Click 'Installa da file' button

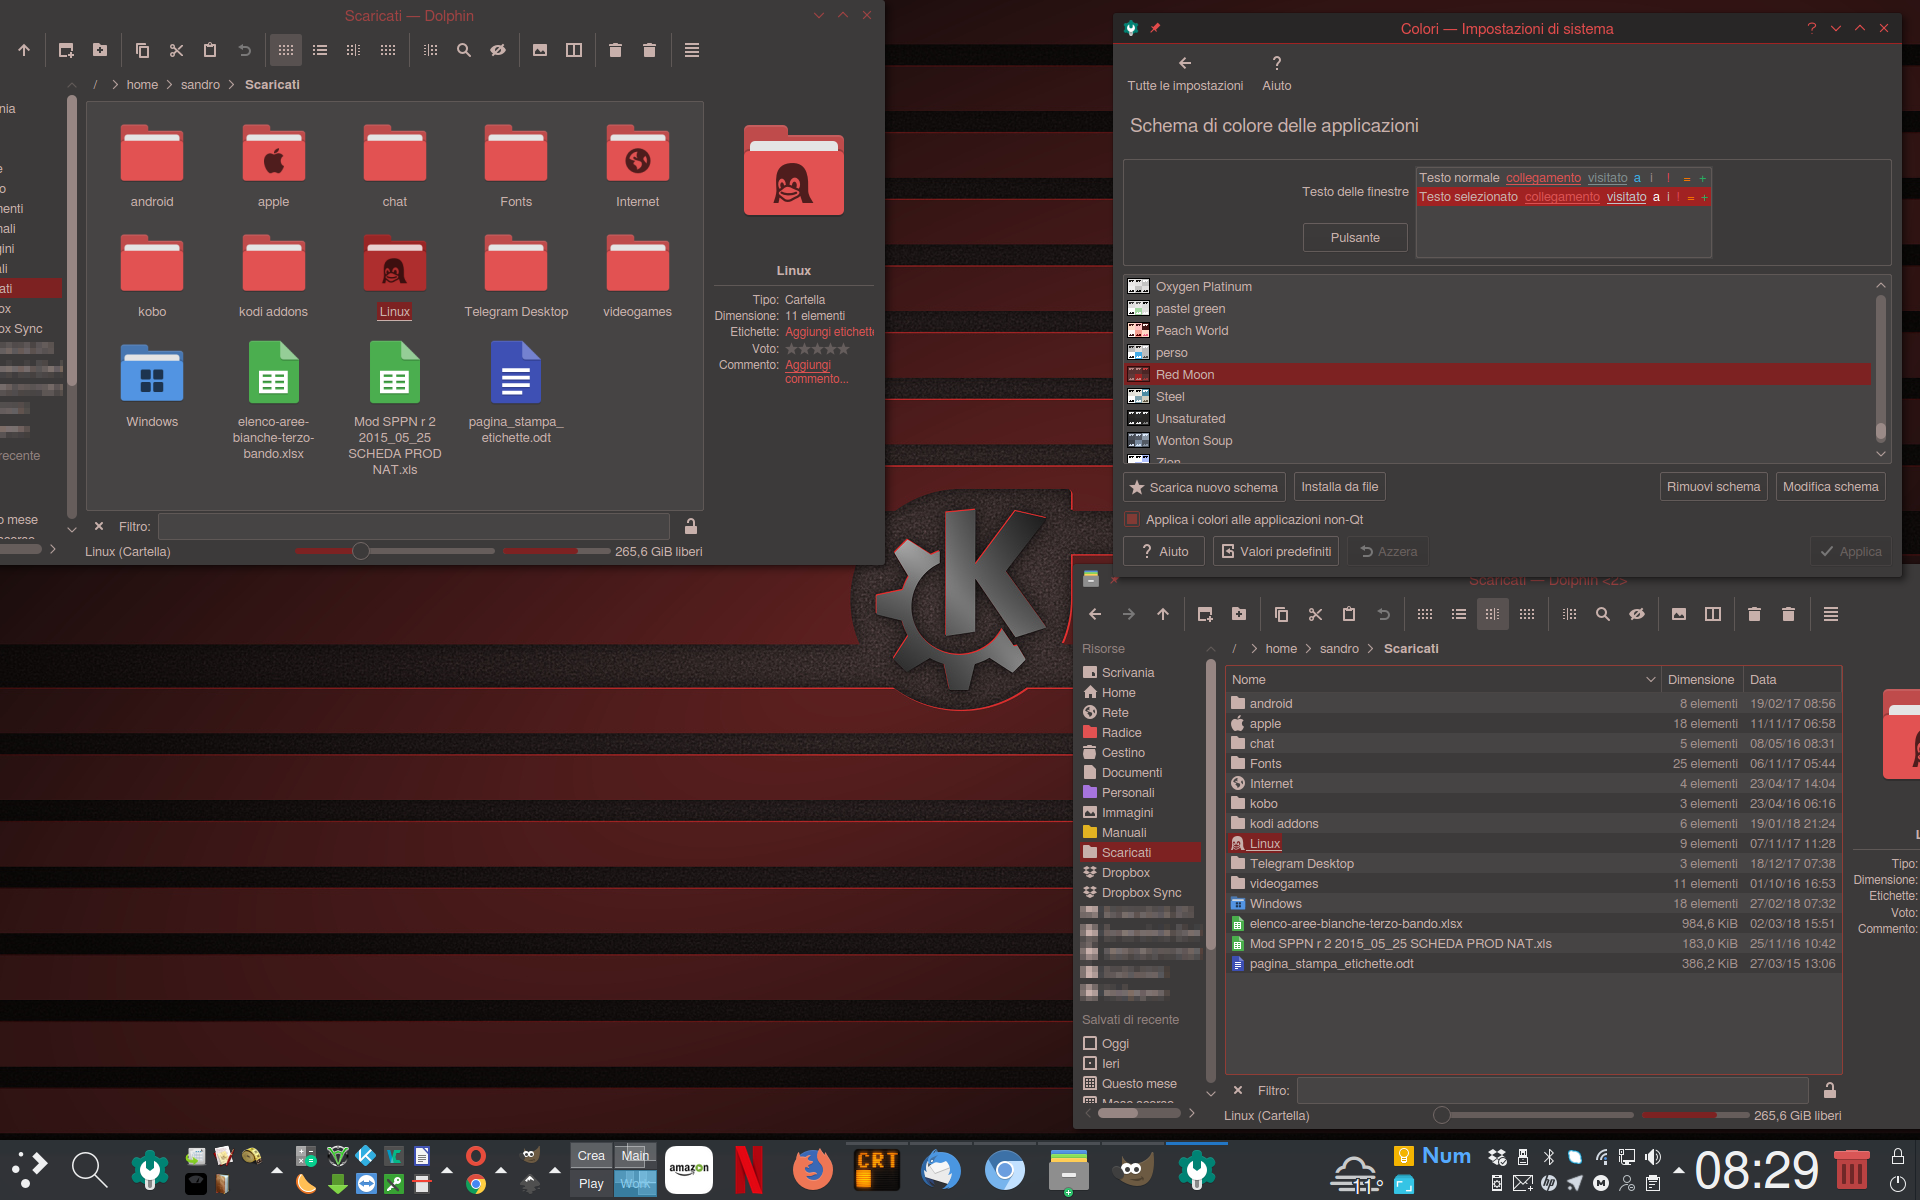[x=1339, y=487]
